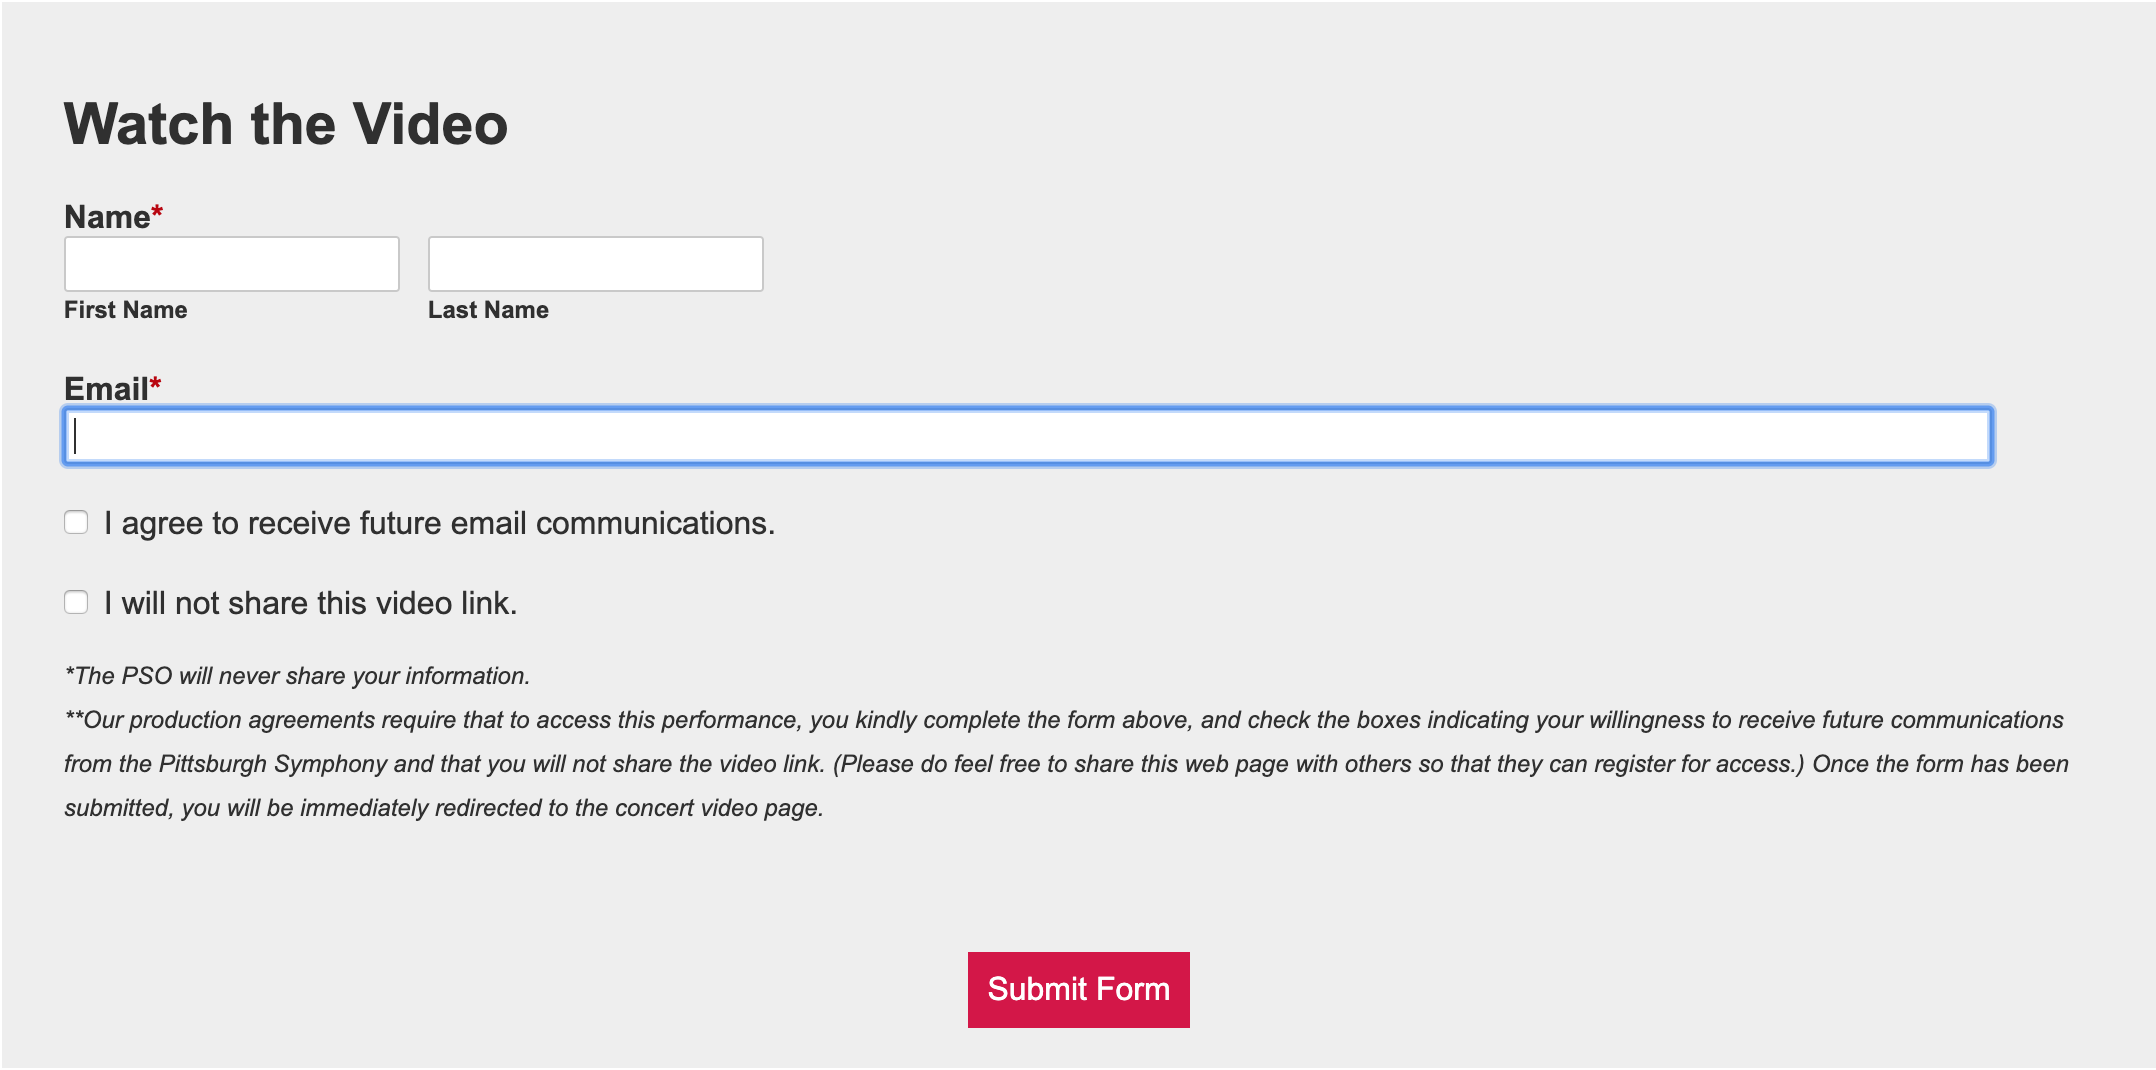Click 'I agree to receive future email communications' label
The height and width of the screenshot is (1070, 2156).
pos(440,523)
